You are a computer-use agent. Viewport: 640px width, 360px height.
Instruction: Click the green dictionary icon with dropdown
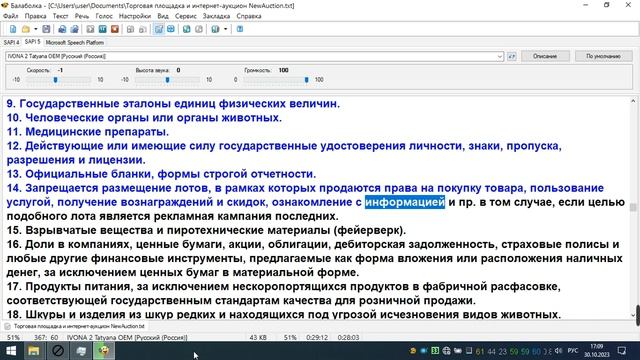(x=215, y=29)
